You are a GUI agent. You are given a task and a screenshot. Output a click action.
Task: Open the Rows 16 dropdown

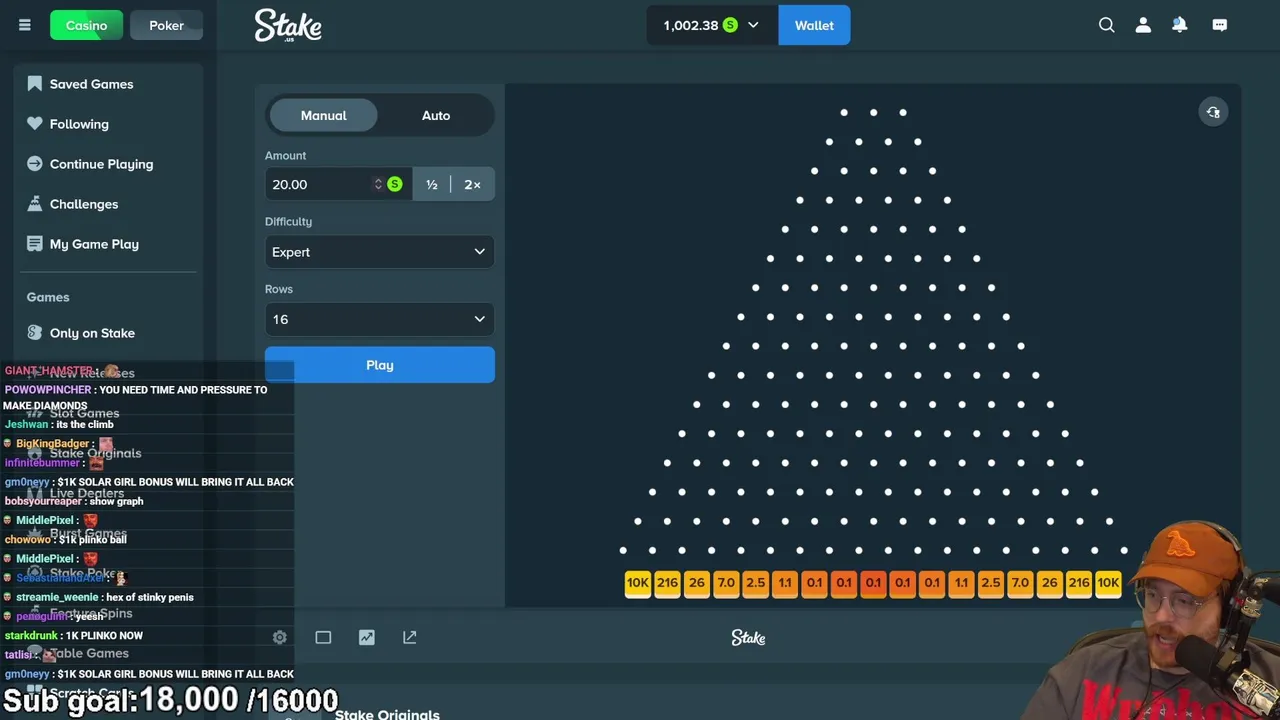point(380,319)
